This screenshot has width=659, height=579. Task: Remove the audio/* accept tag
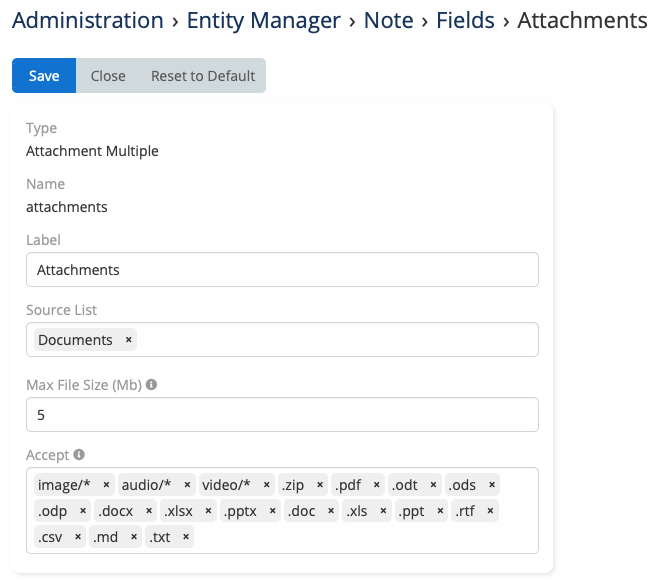[187, 485]
